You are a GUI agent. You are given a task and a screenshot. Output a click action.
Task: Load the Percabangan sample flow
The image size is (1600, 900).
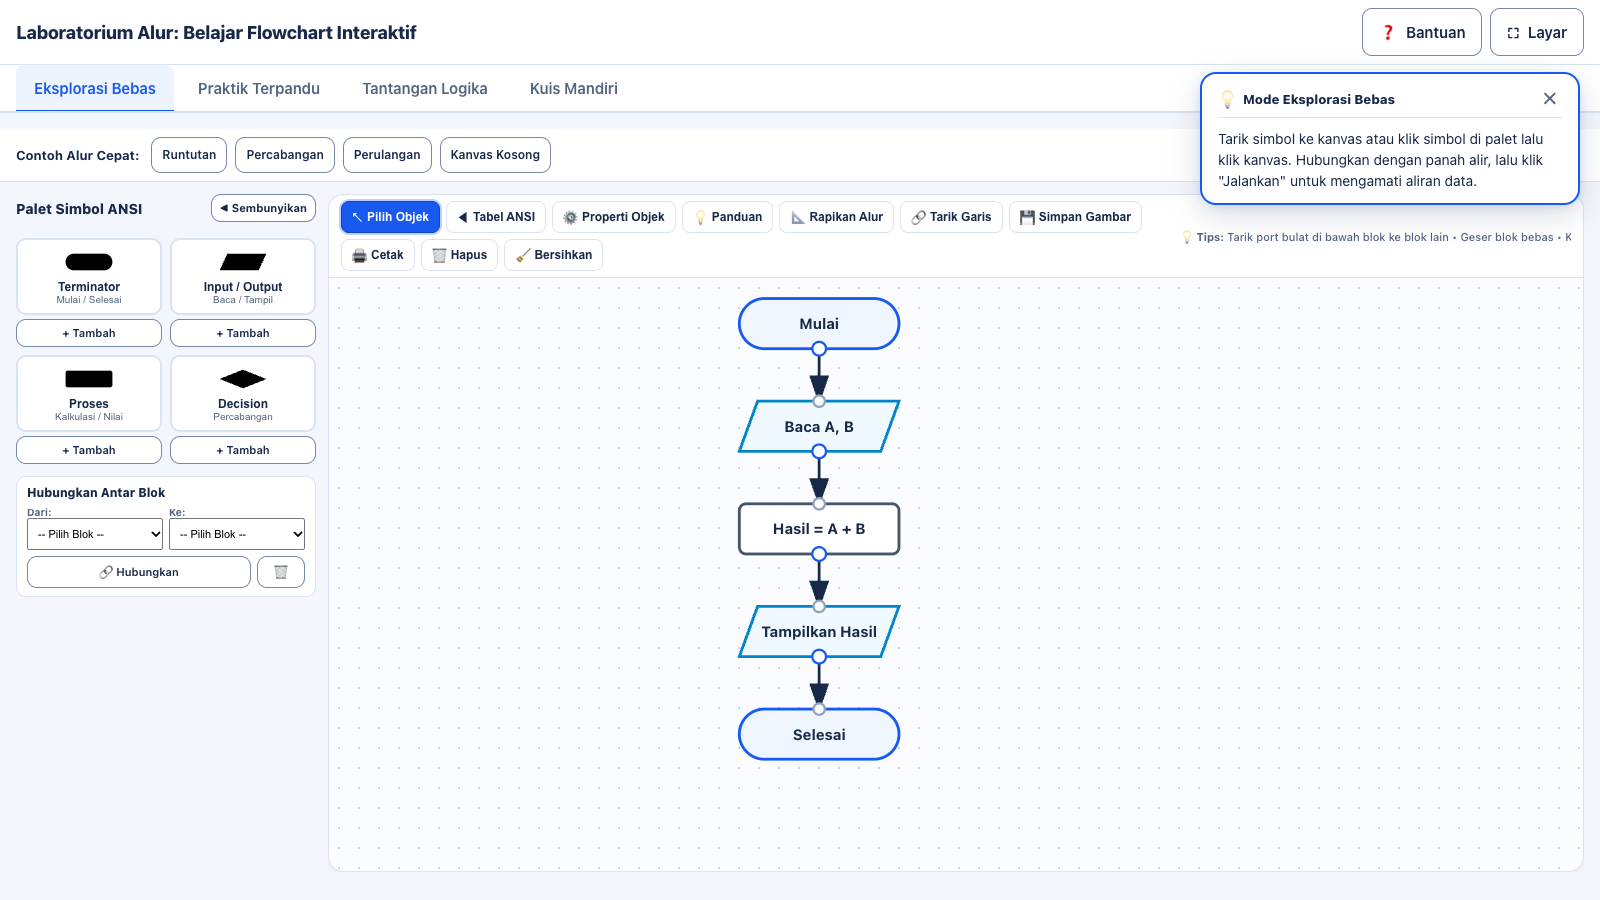point(285,155)
